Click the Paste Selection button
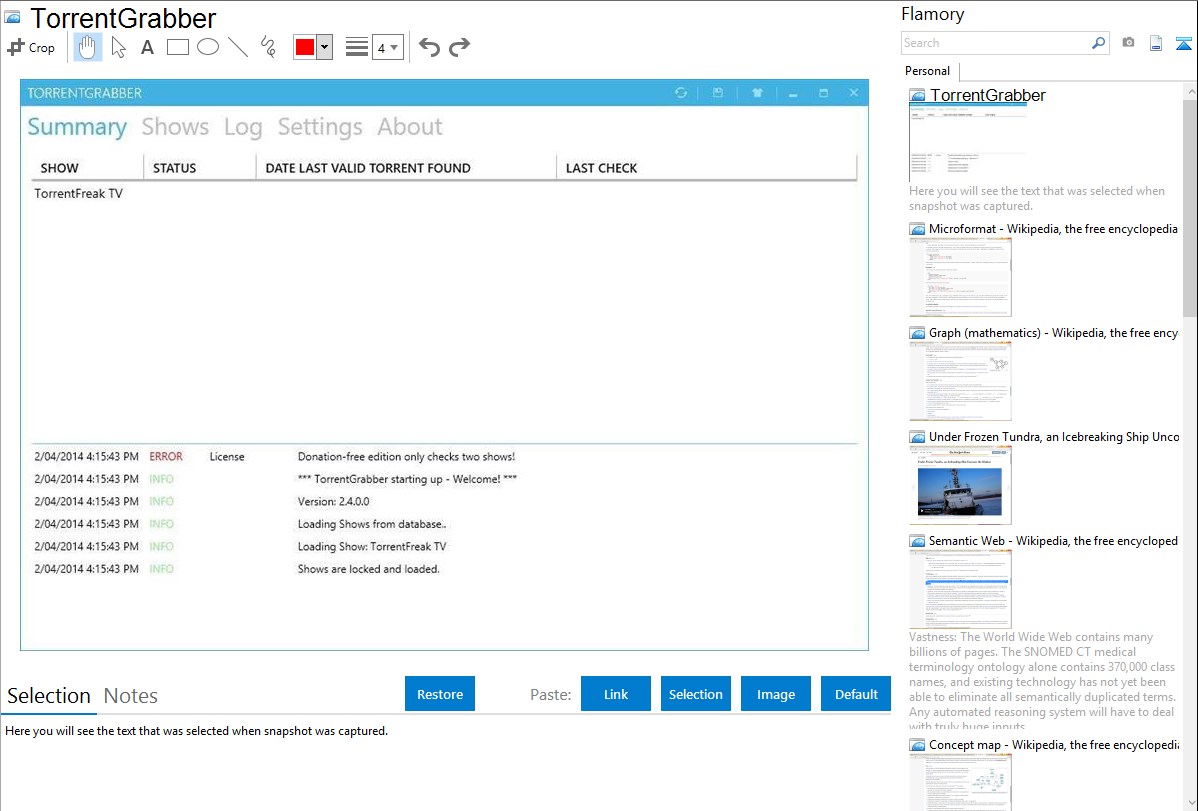This screenshot has width=1198, height=811. 695,694
